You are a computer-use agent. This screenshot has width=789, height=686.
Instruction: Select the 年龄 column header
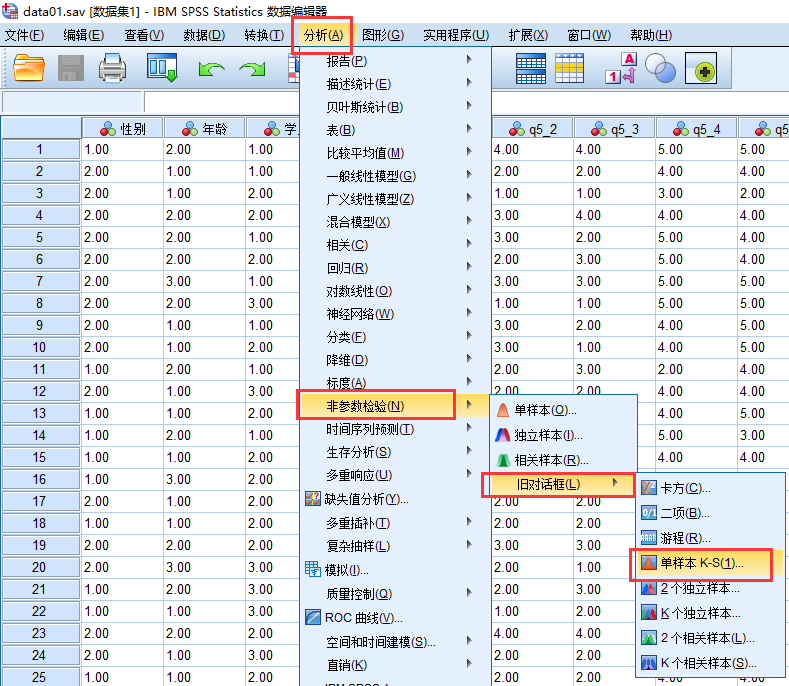click(204, 129)
